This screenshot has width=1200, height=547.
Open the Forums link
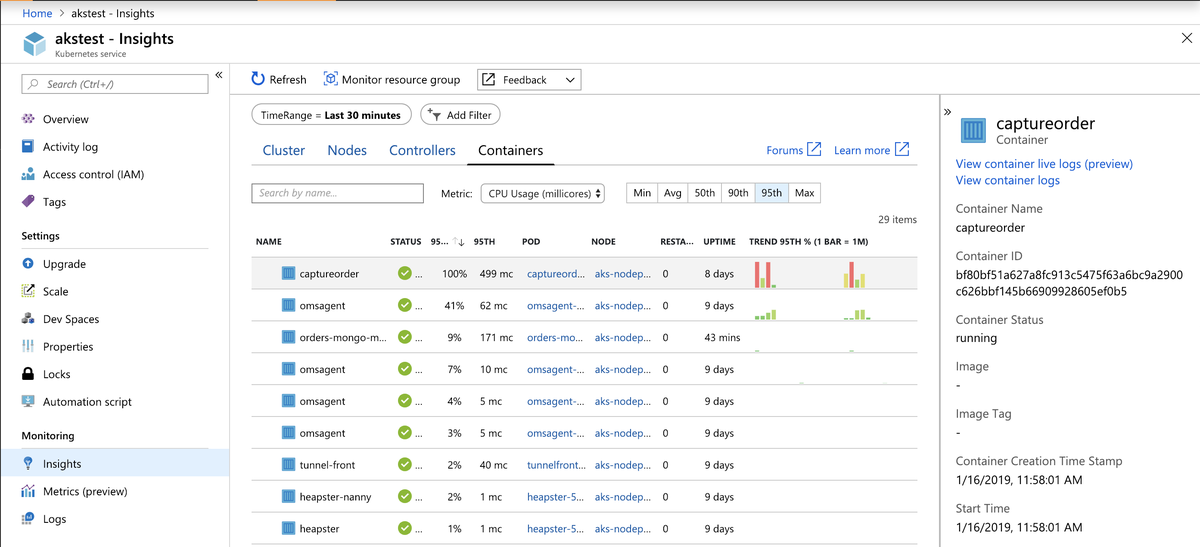tap(794, 150)
